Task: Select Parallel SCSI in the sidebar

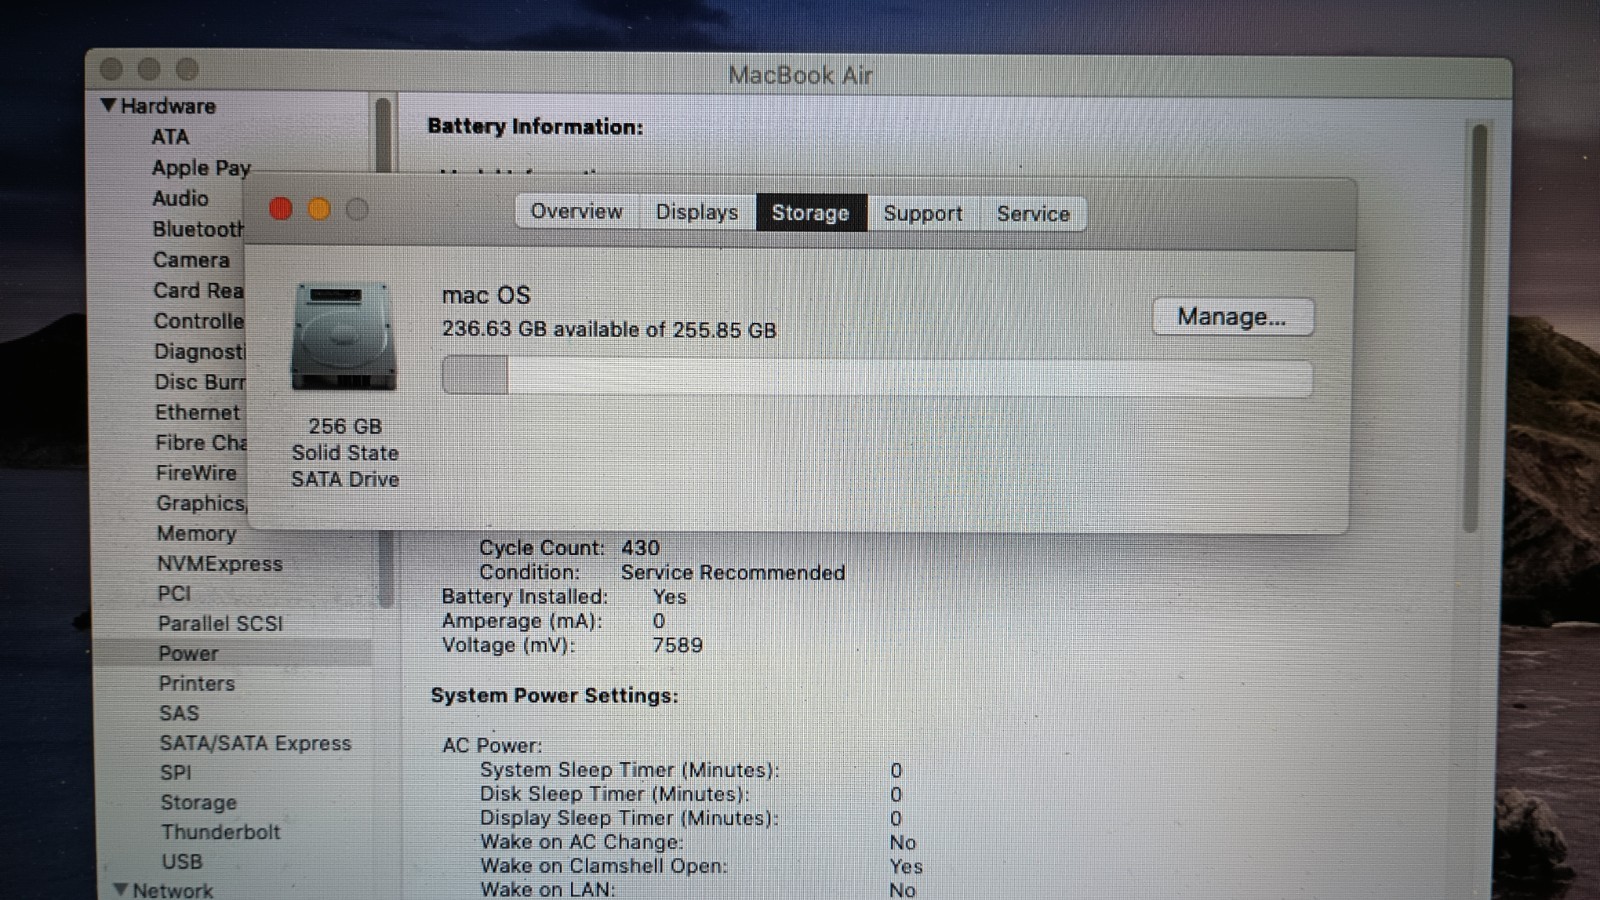Action: pos(220,623)
